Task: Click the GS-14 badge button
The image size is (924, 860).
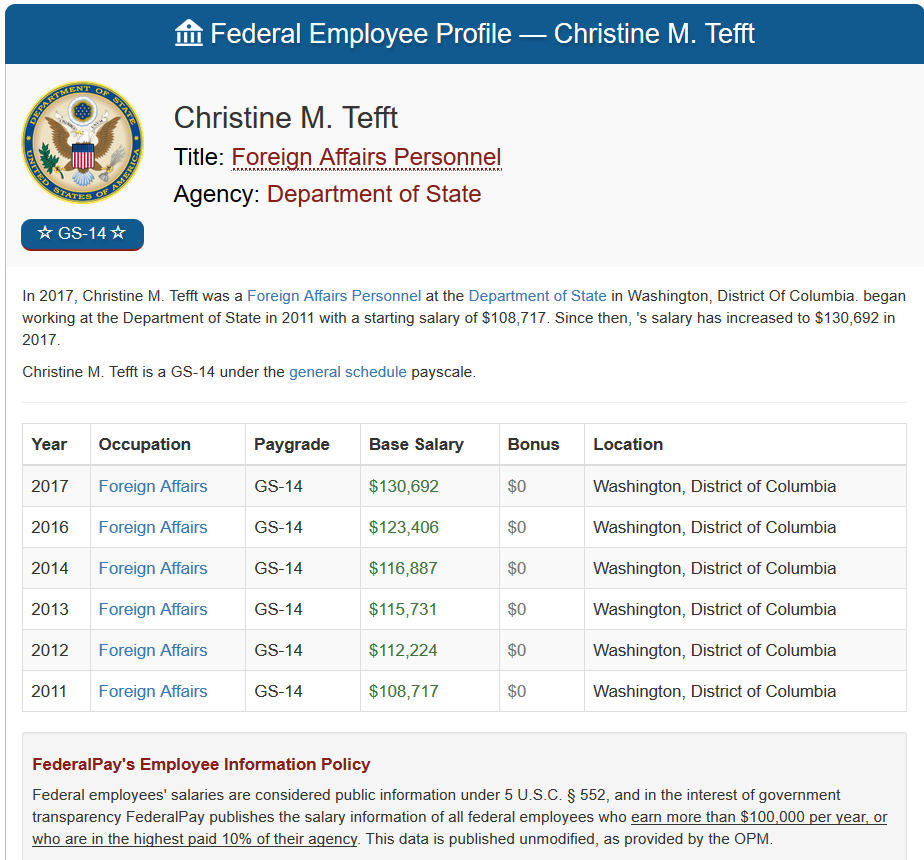Action: pyautogui.click(x=82, y=234)
